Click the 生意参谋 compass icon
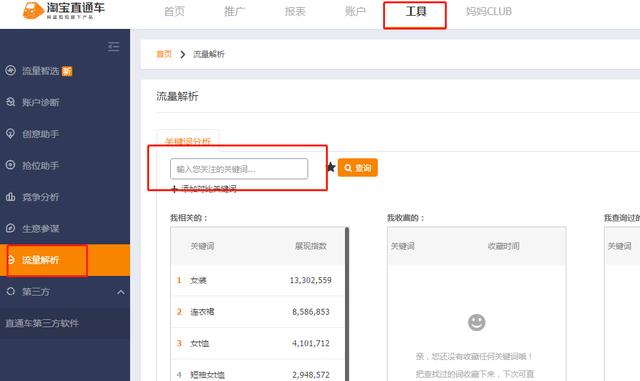The height and width of the screenshot is (381, 640). pyautogui.click(x=10, y=228)
